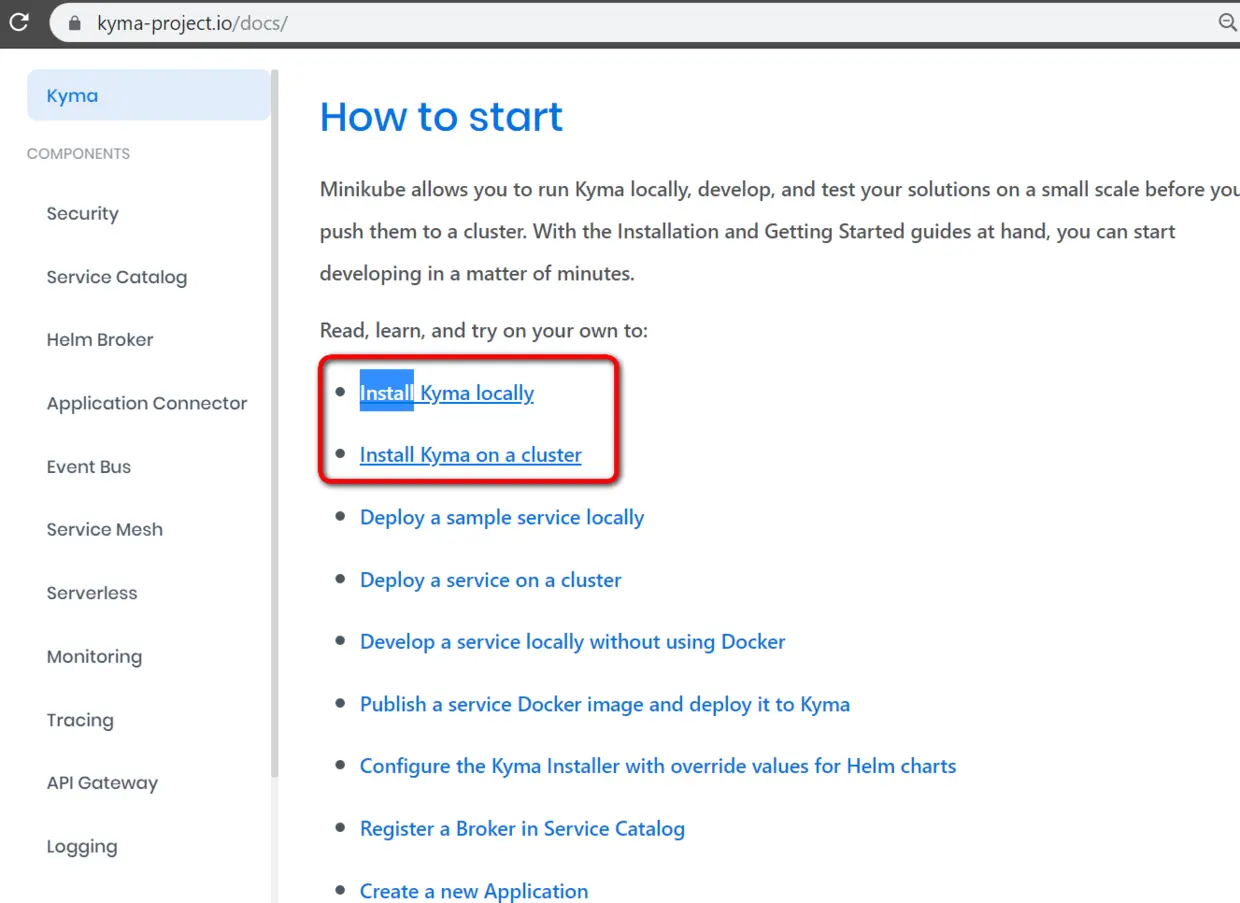
Task: Open Deploy a sample service locally link
Action: (502, 518)
